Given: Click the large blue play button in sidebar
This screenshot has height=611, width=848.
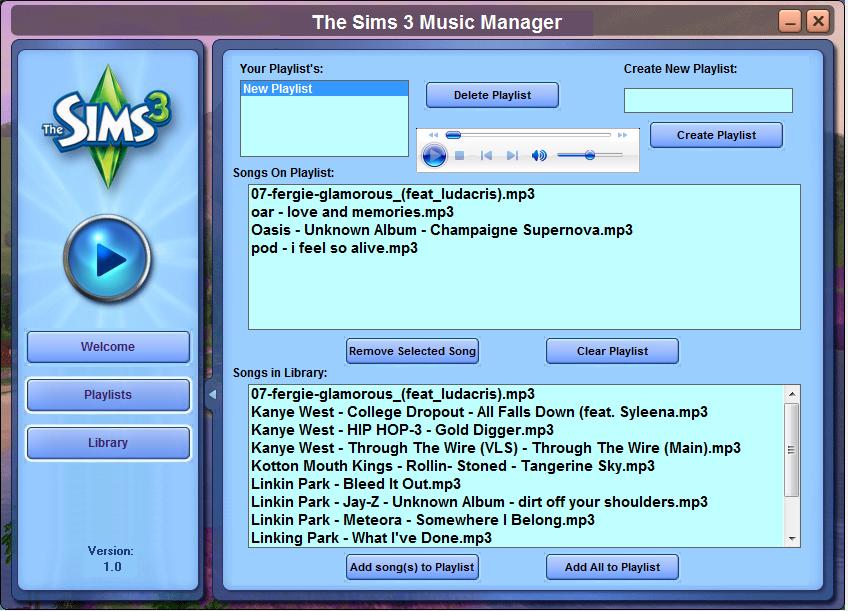Looking at the screenshot, I should (x=108, y=259).
